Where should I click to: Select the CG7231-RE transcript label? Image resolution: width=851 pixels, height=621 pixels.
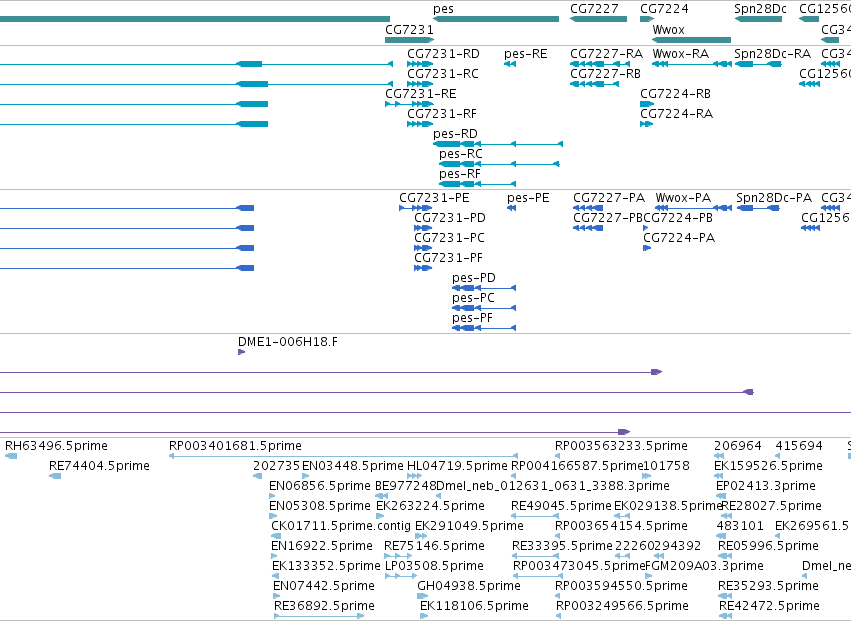pyautogui.click(x=421, y=94)
